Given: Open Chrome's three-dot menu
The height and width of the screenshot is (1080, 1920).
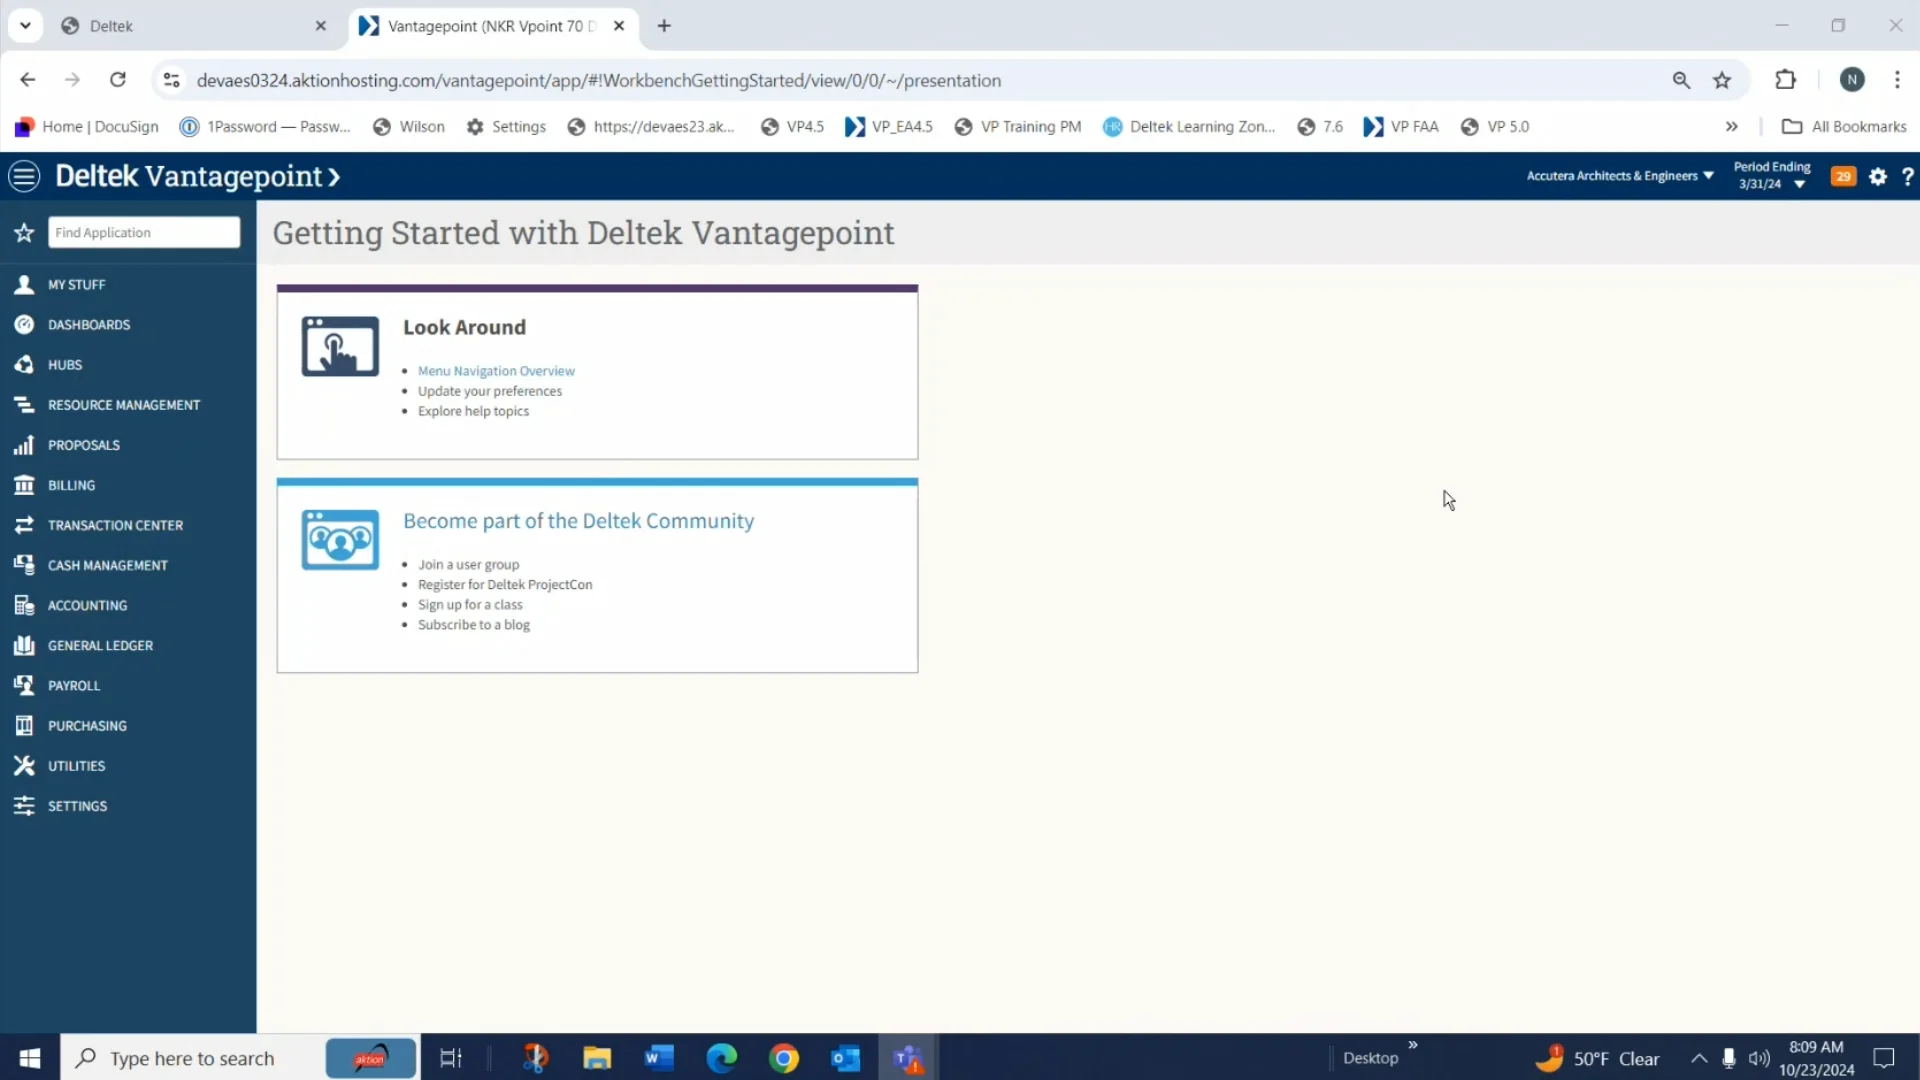Looking at the screenshot, I should point(1897,80).
